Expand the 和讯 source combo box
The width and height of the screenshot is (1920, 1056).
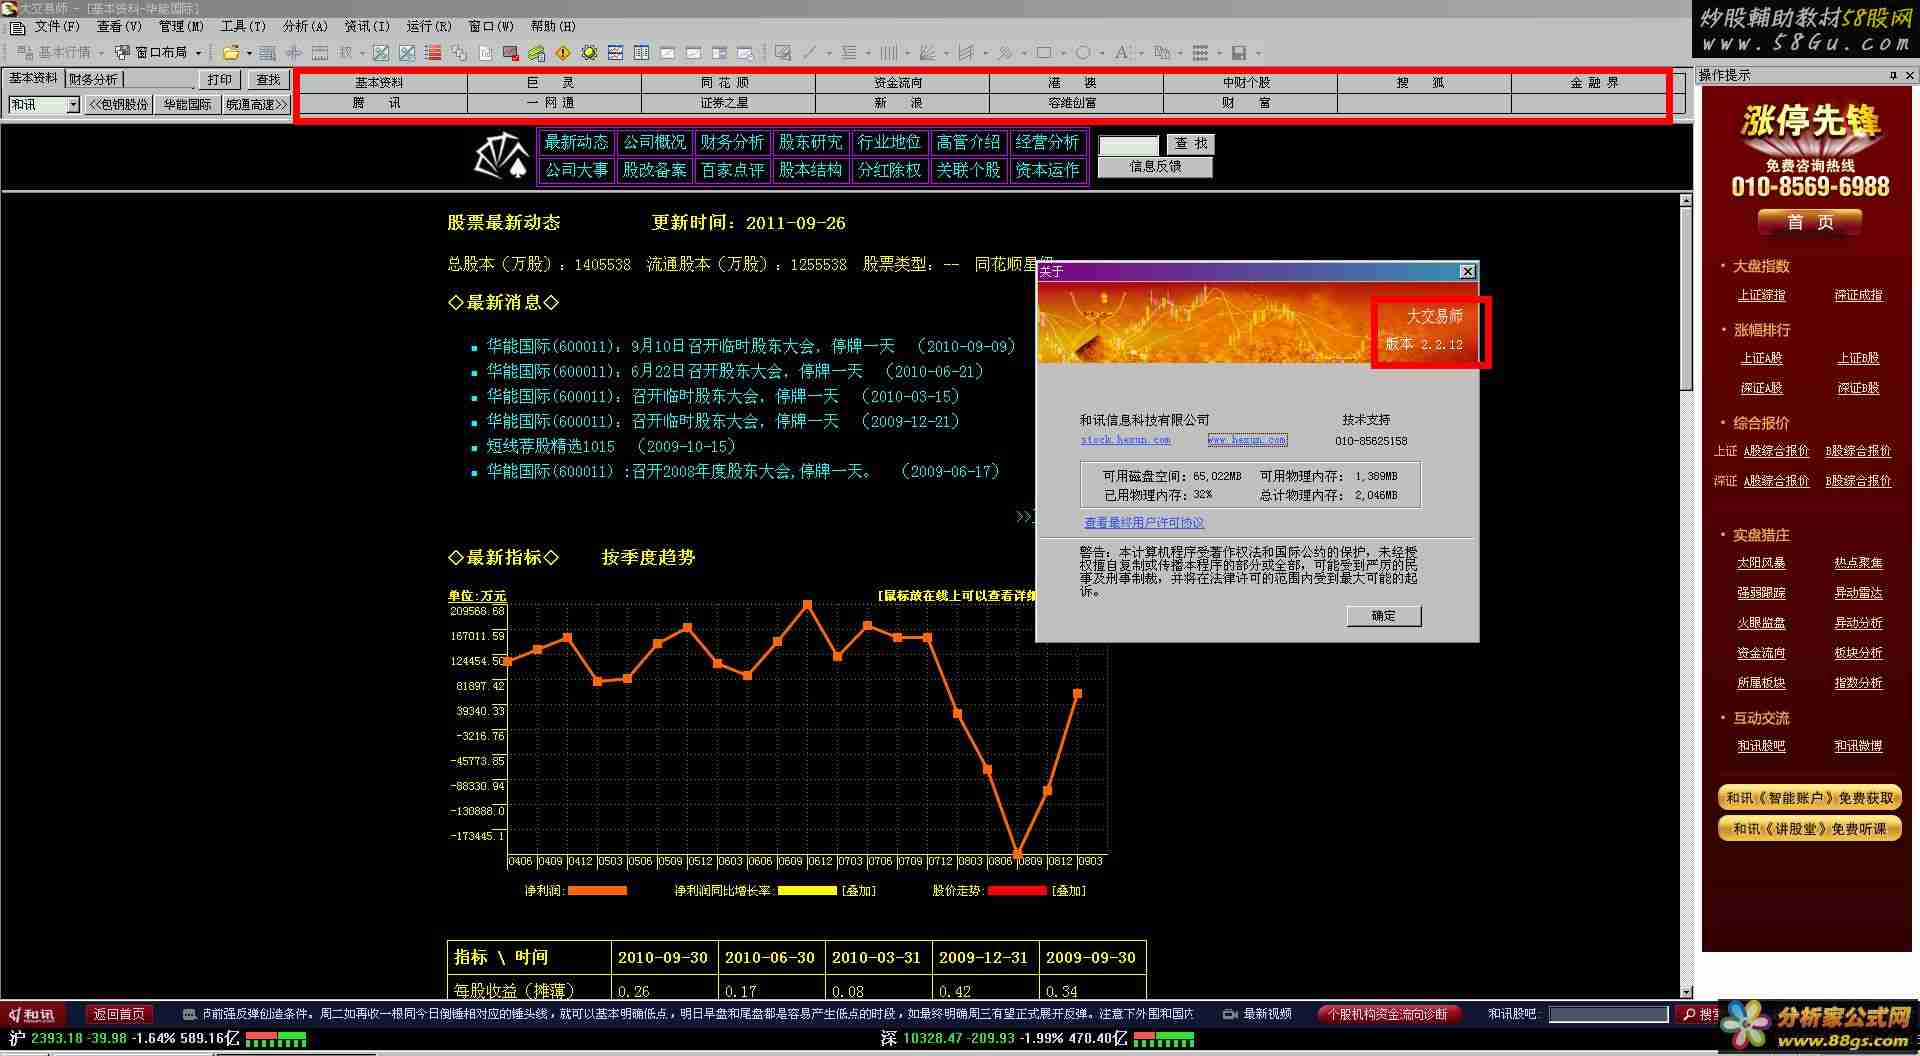[x=72, y=105]
